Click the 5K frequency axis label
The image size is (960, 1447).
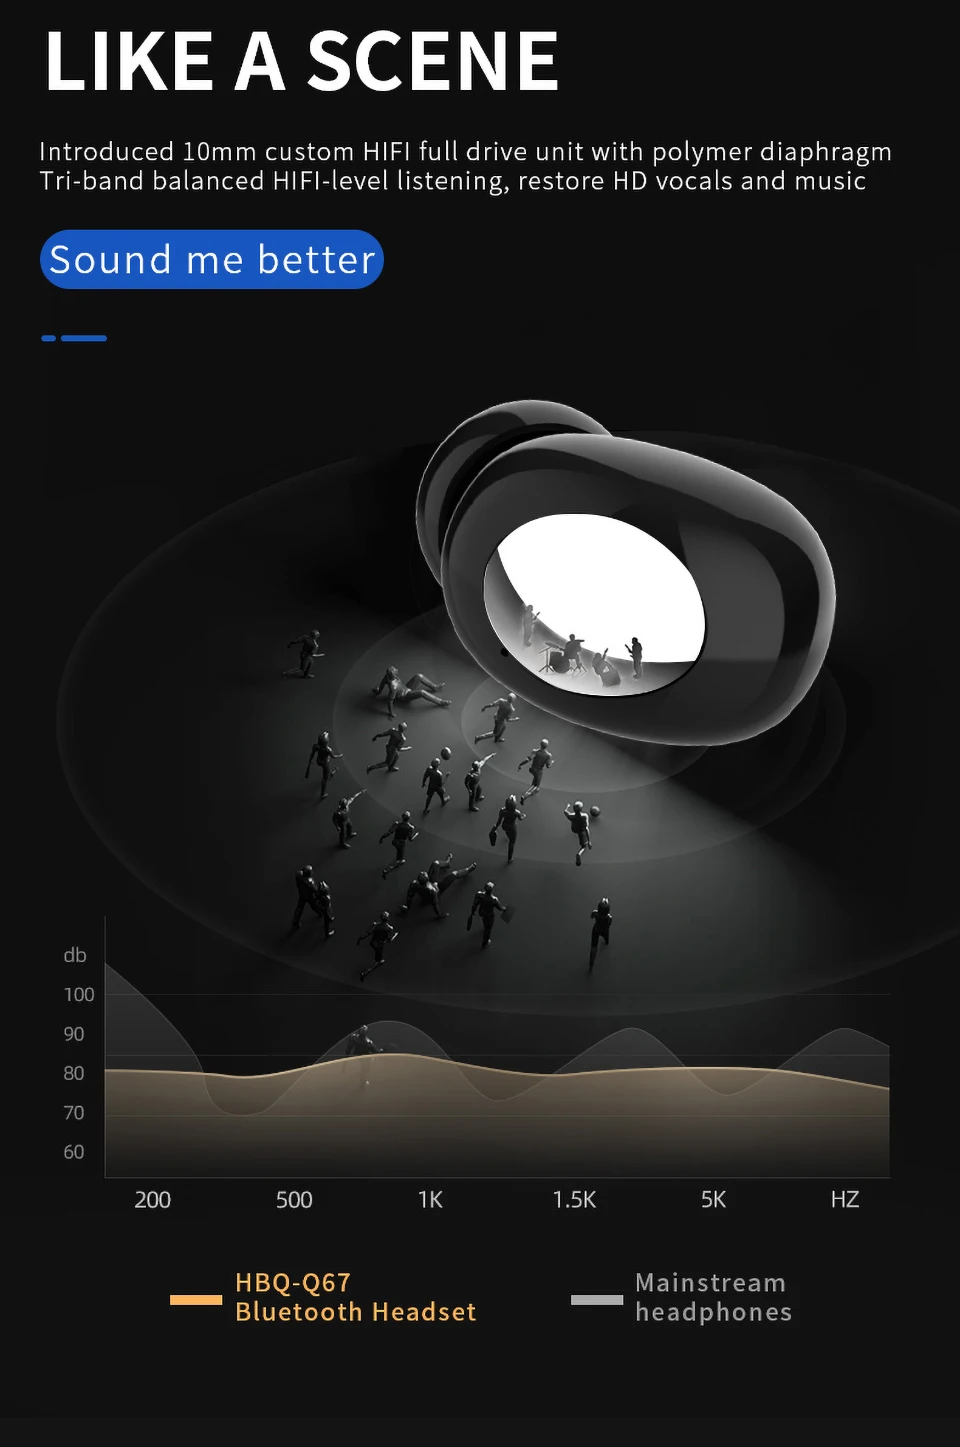(x=713, y=1199)
